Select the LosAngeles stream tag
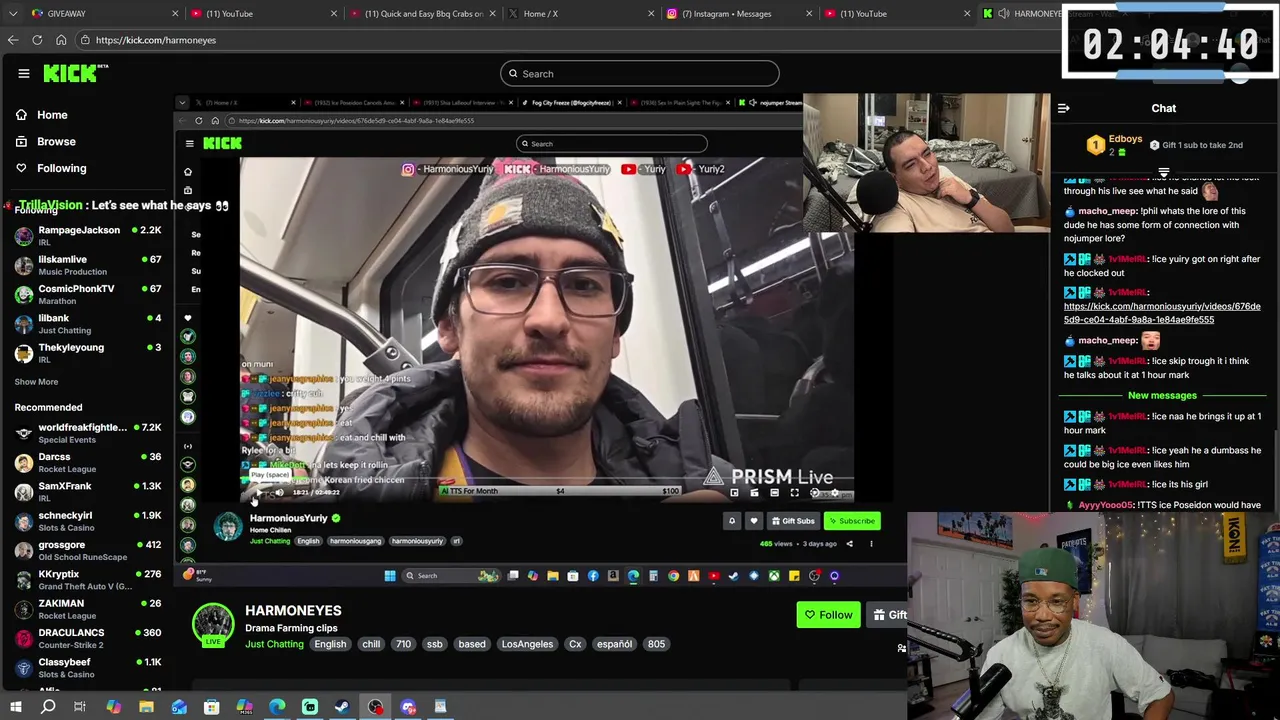The height and width of the screenshot is (720, 1280). tap(527, 644)
